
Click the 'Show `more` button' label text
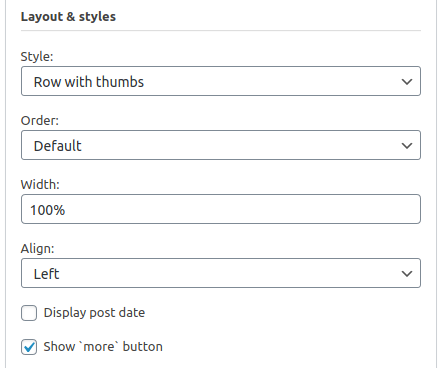tap(103, 347)
